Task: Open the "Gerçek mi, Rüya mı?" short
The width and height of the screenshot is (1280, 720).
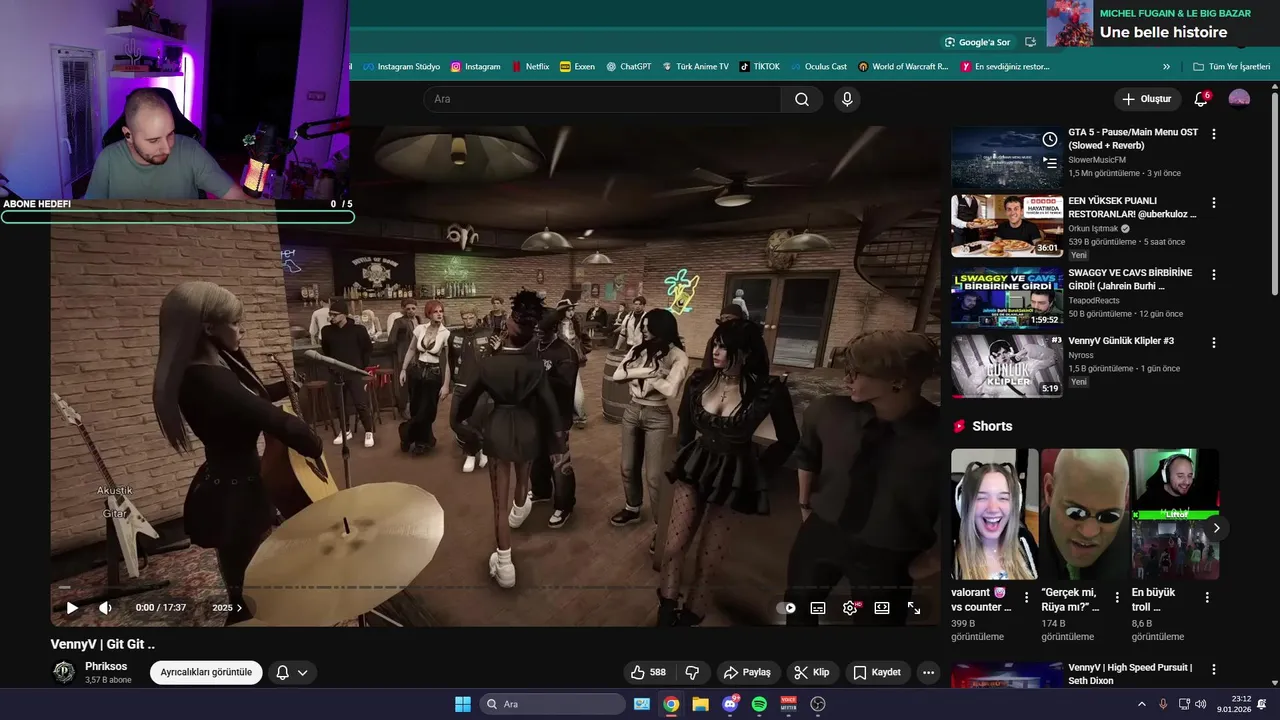Action: 1084,514
